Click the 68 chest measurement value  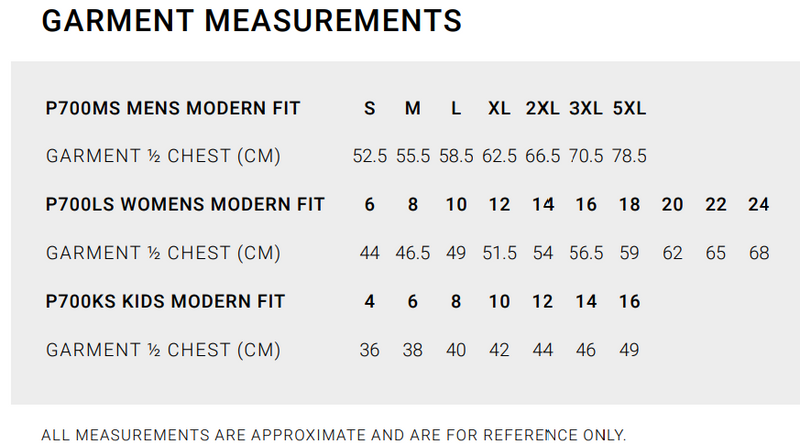[759, 253]
